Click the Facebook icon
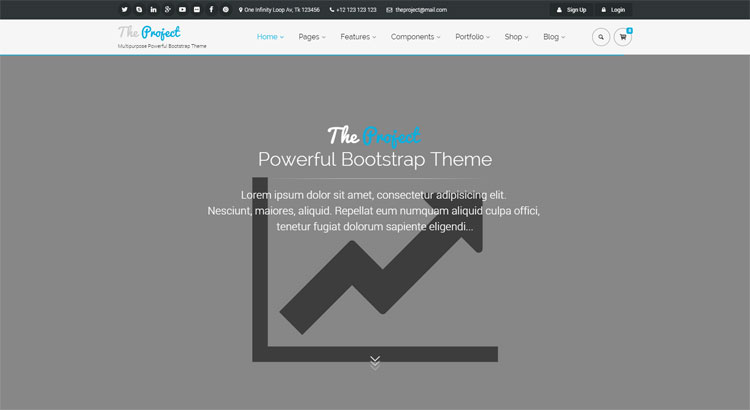 [211, 10]
